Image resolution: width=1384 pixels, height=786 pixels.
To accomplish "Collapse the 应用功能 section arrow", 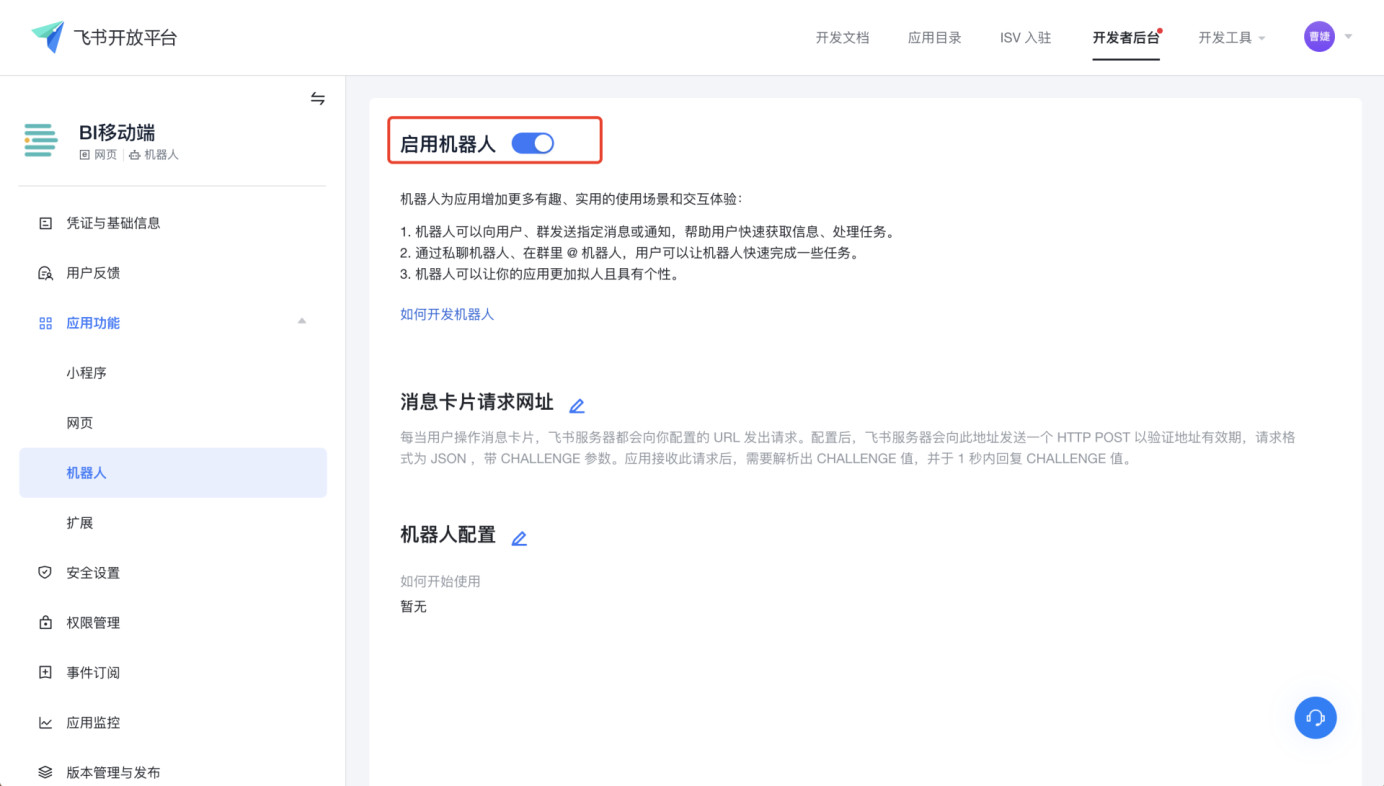I will [302, 321].
